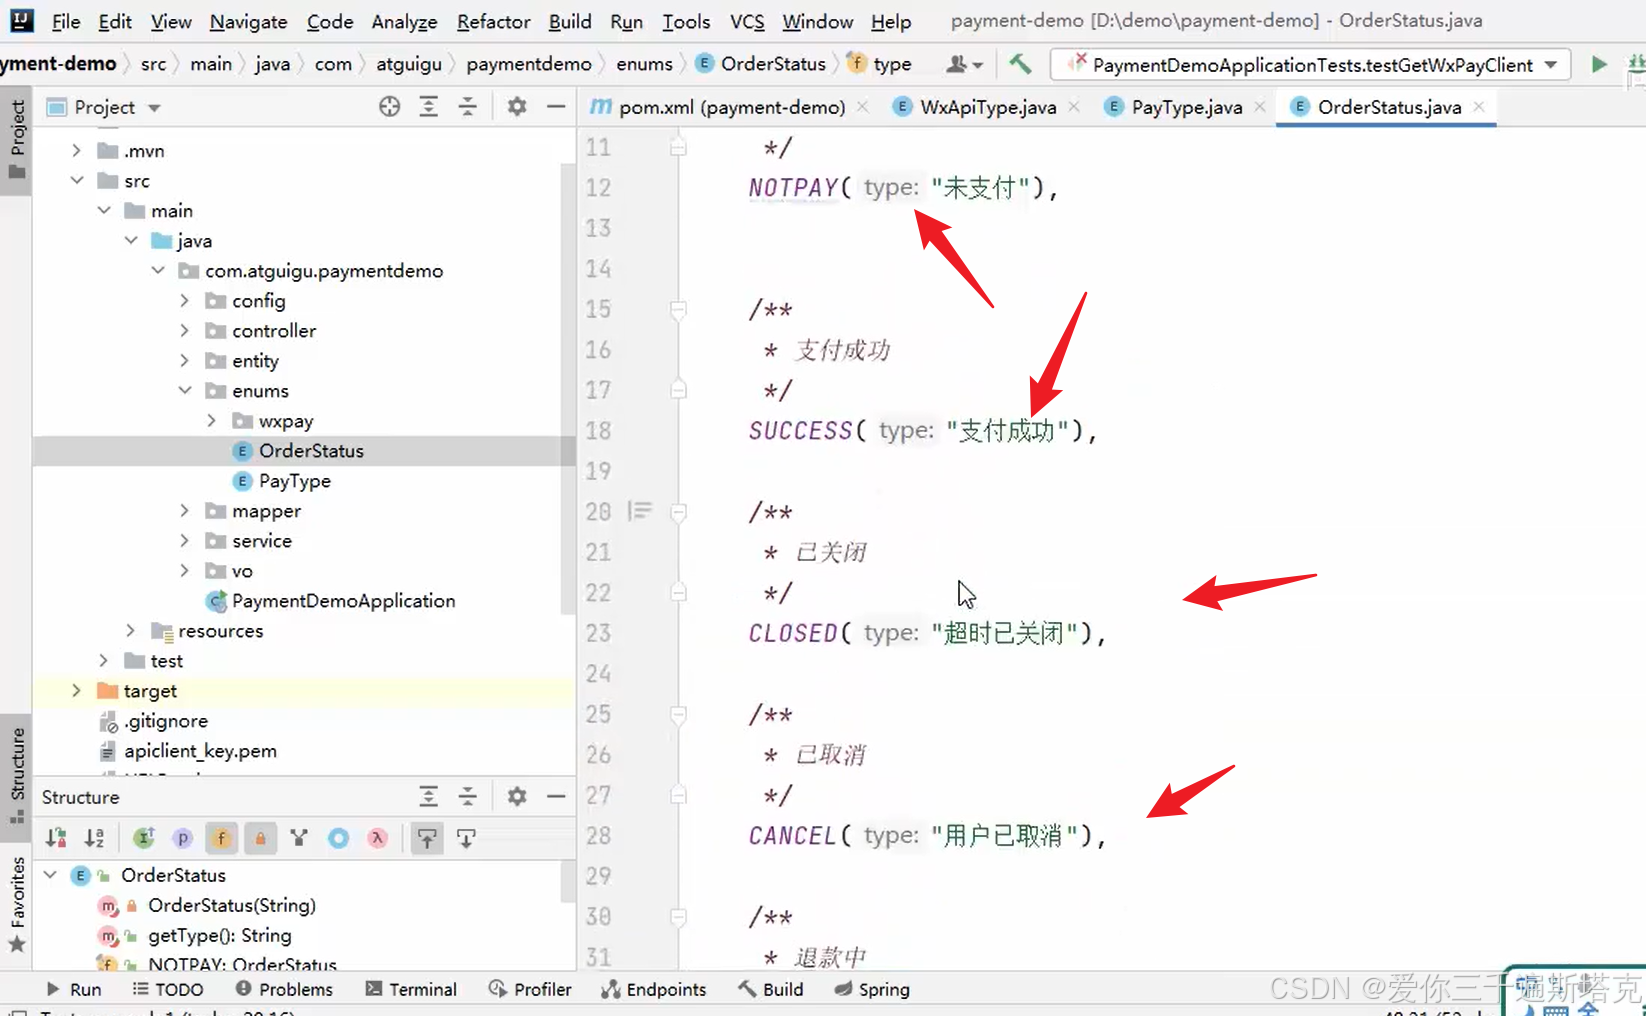Click Select Opened File crosshair icon

(389, 107)
